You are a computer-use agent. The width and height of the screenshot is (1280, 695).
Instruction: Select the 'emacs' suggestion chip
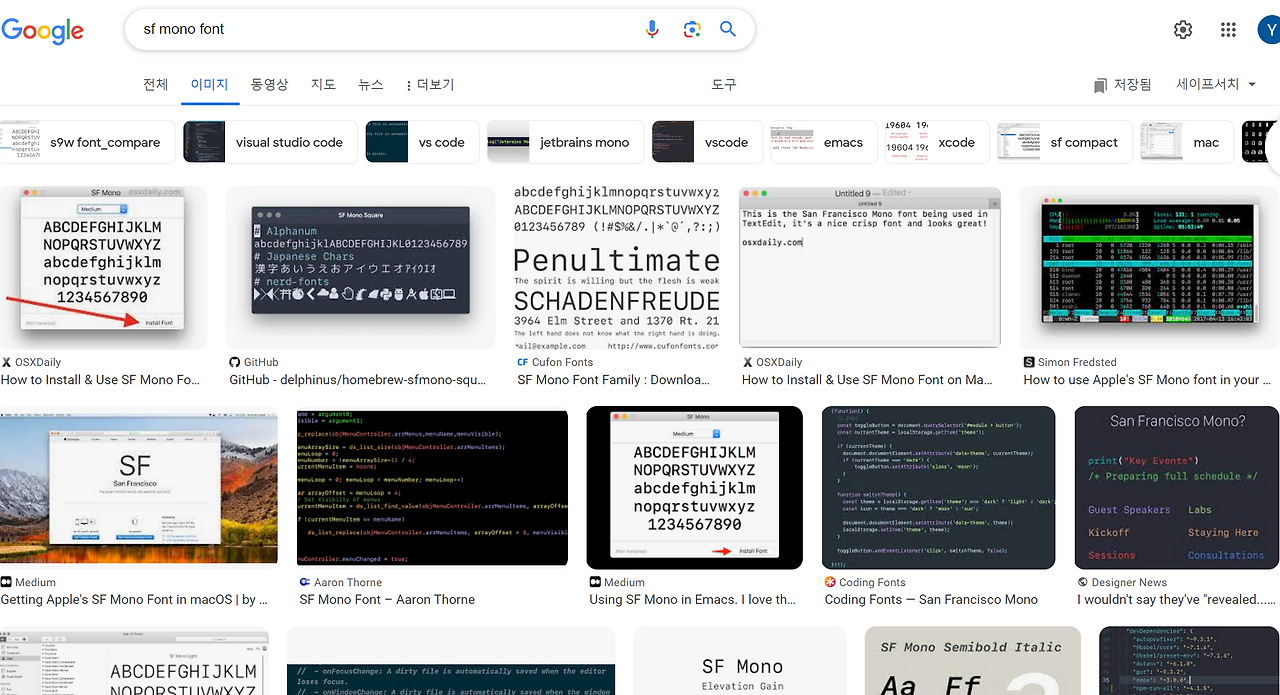(823, 142)
